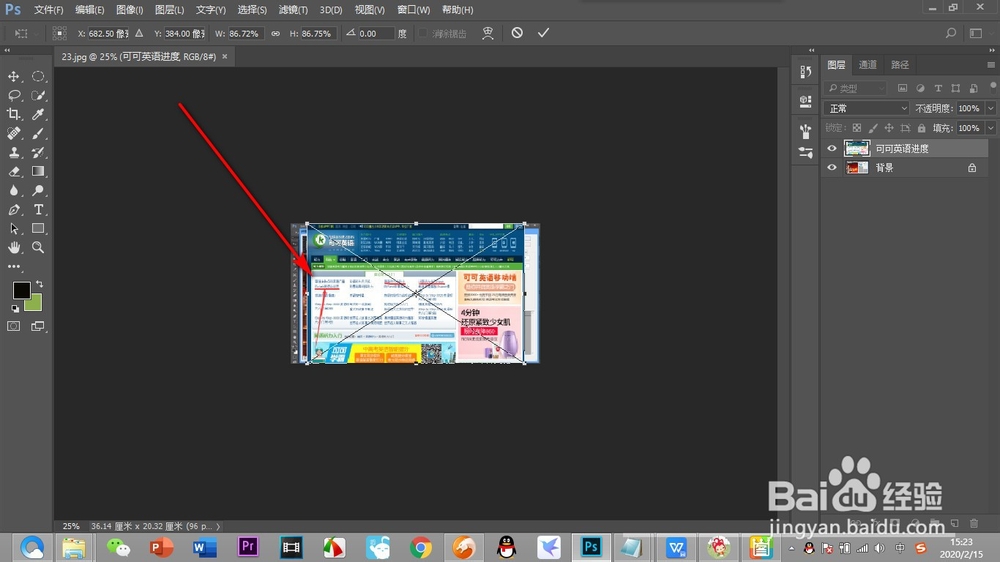Select the Path Selection tool
Viewport: 1000px width, 562px height.
click(x=13, y=228)
